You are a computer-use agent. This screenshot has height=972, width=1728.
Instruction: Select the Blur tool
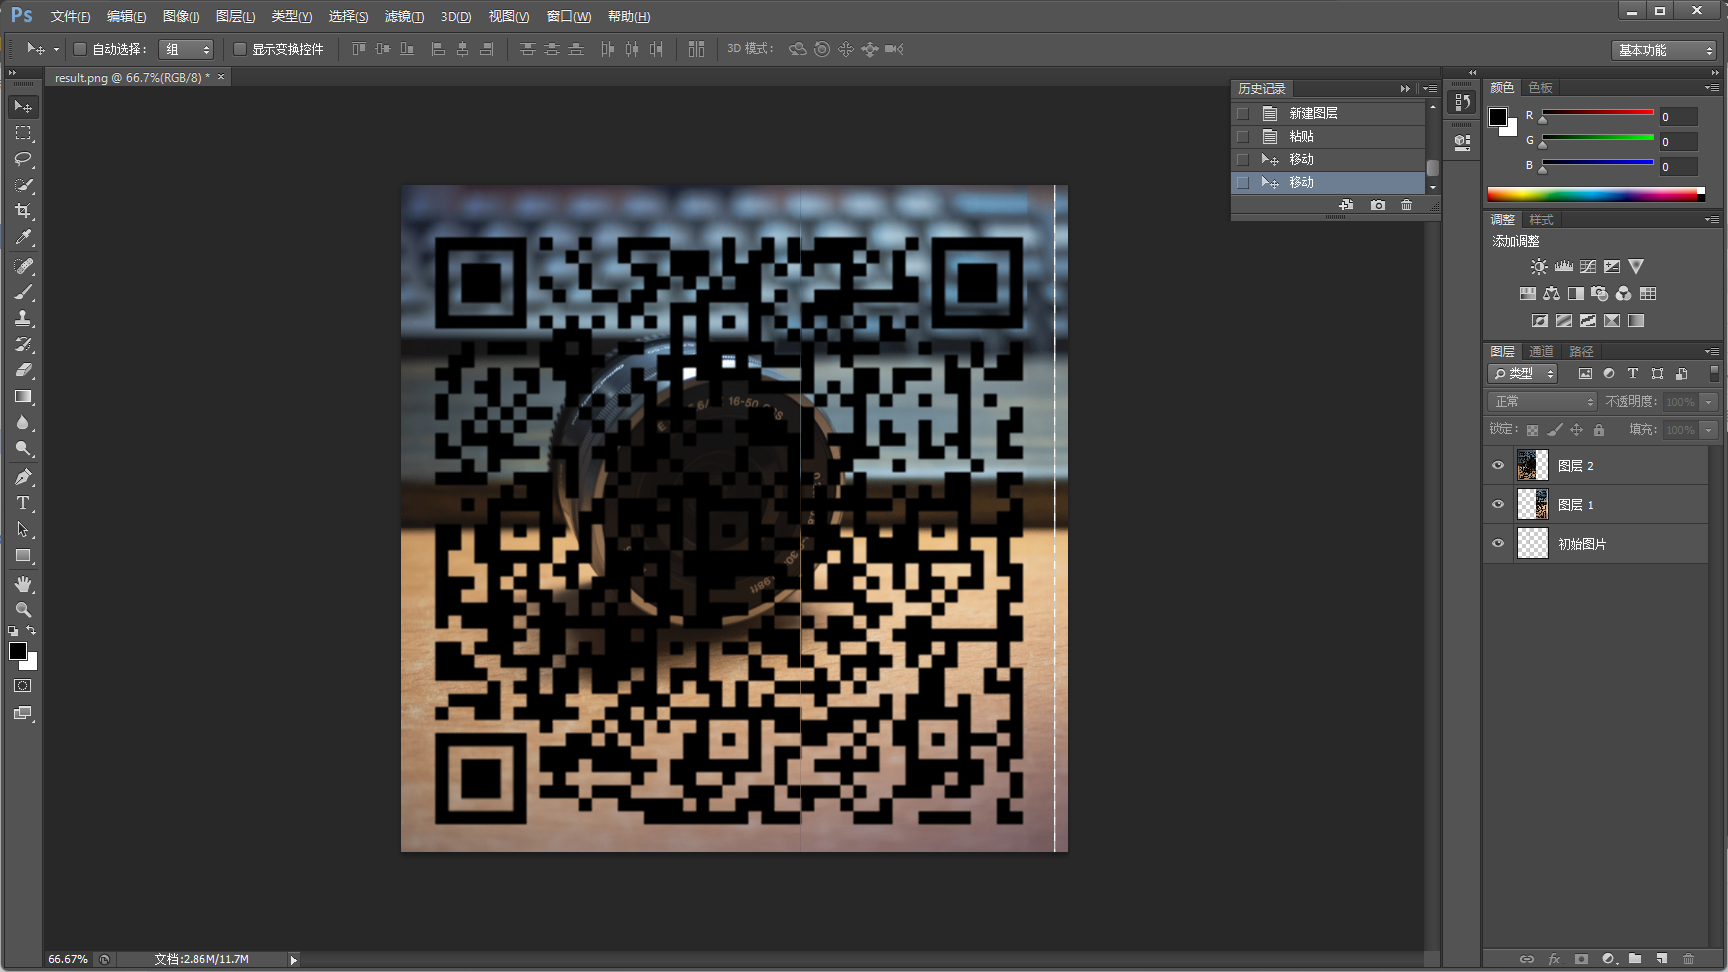pyautogui.click(x=23, y=423)
